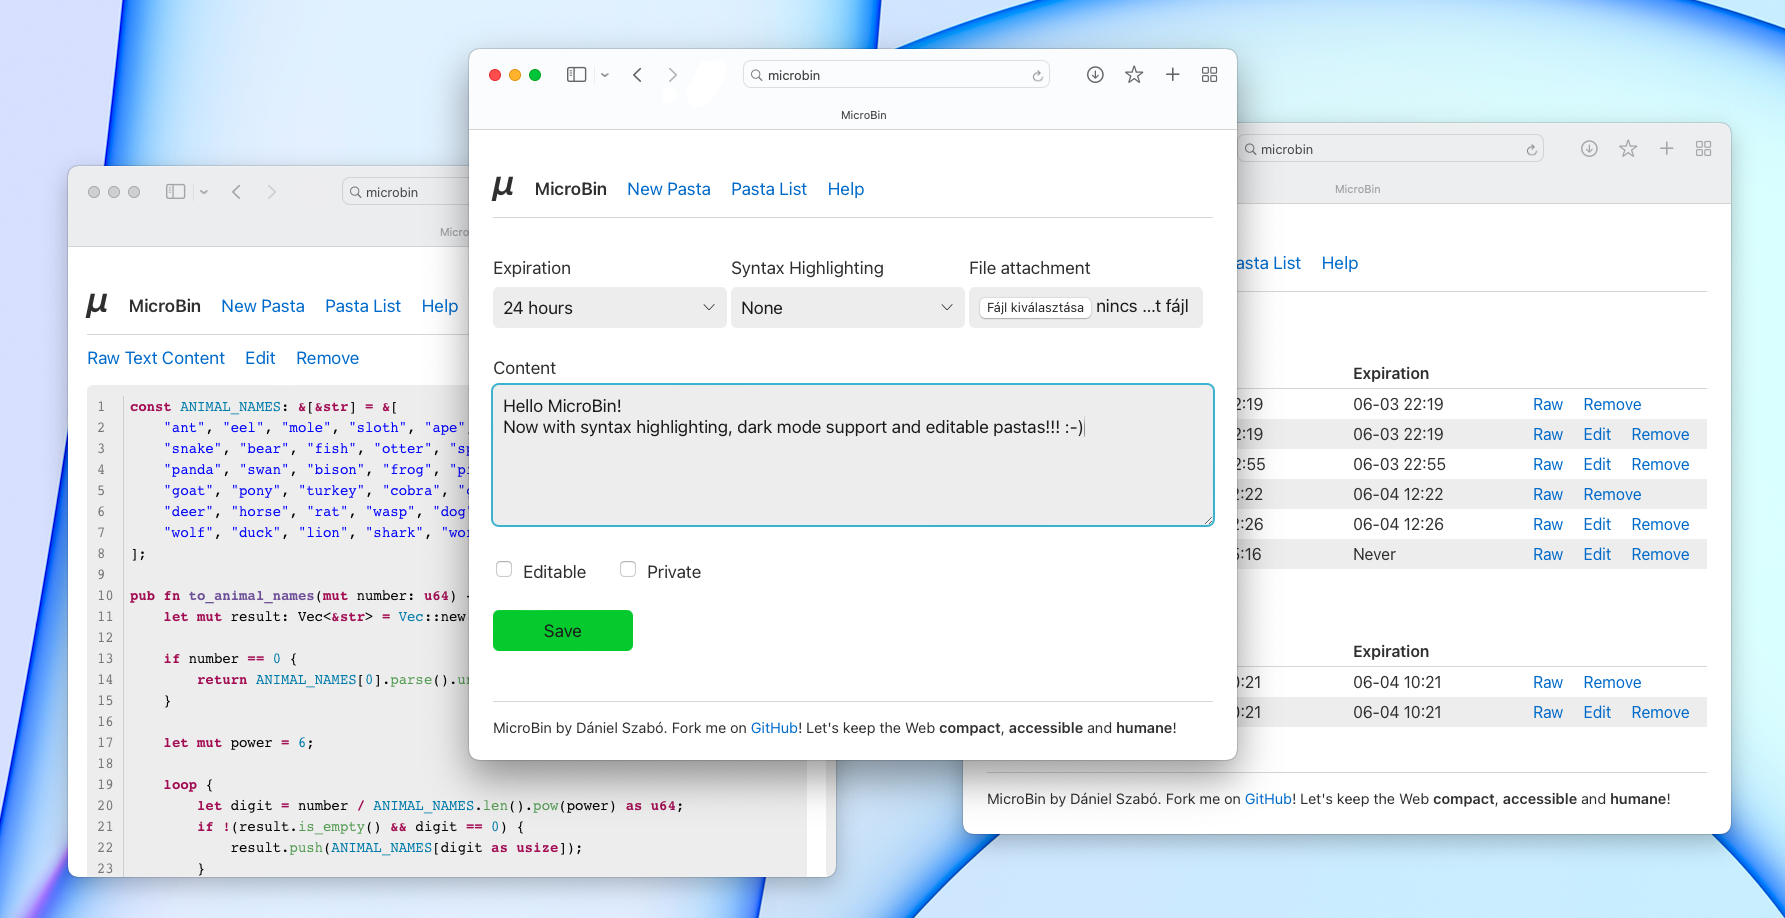Open new tab plus in right window
Viewport: 1785px width, 918px height.
pyautogui.click(x=1666, y=149)
